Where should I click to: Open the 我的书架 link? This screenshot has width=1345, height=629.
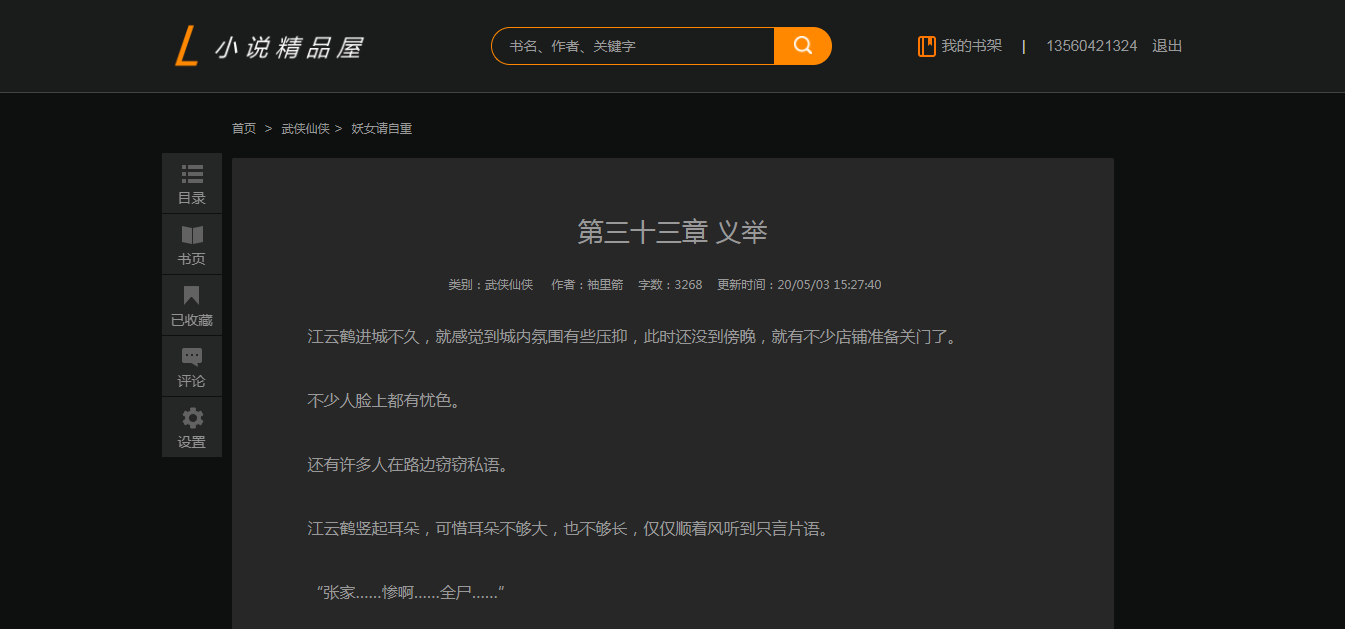[972, 46]
